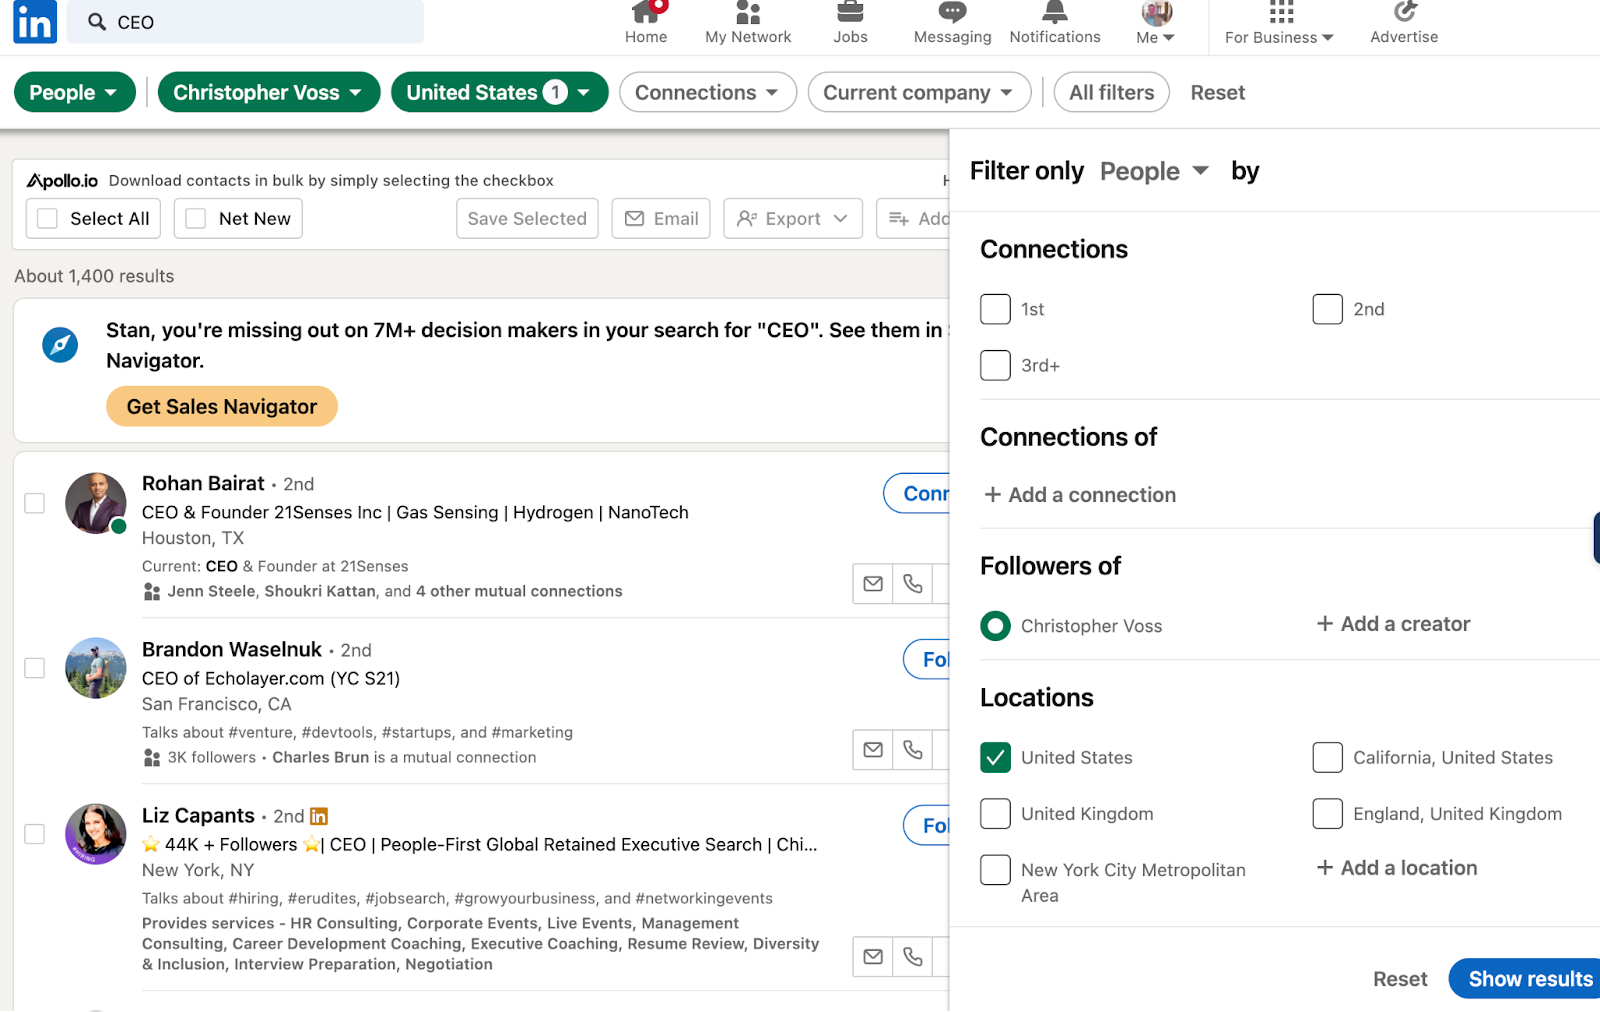The height and width of the screenshot is (1012, 1600).
Task: Click Reset in the filter bar
Action: coord(1217,92)
